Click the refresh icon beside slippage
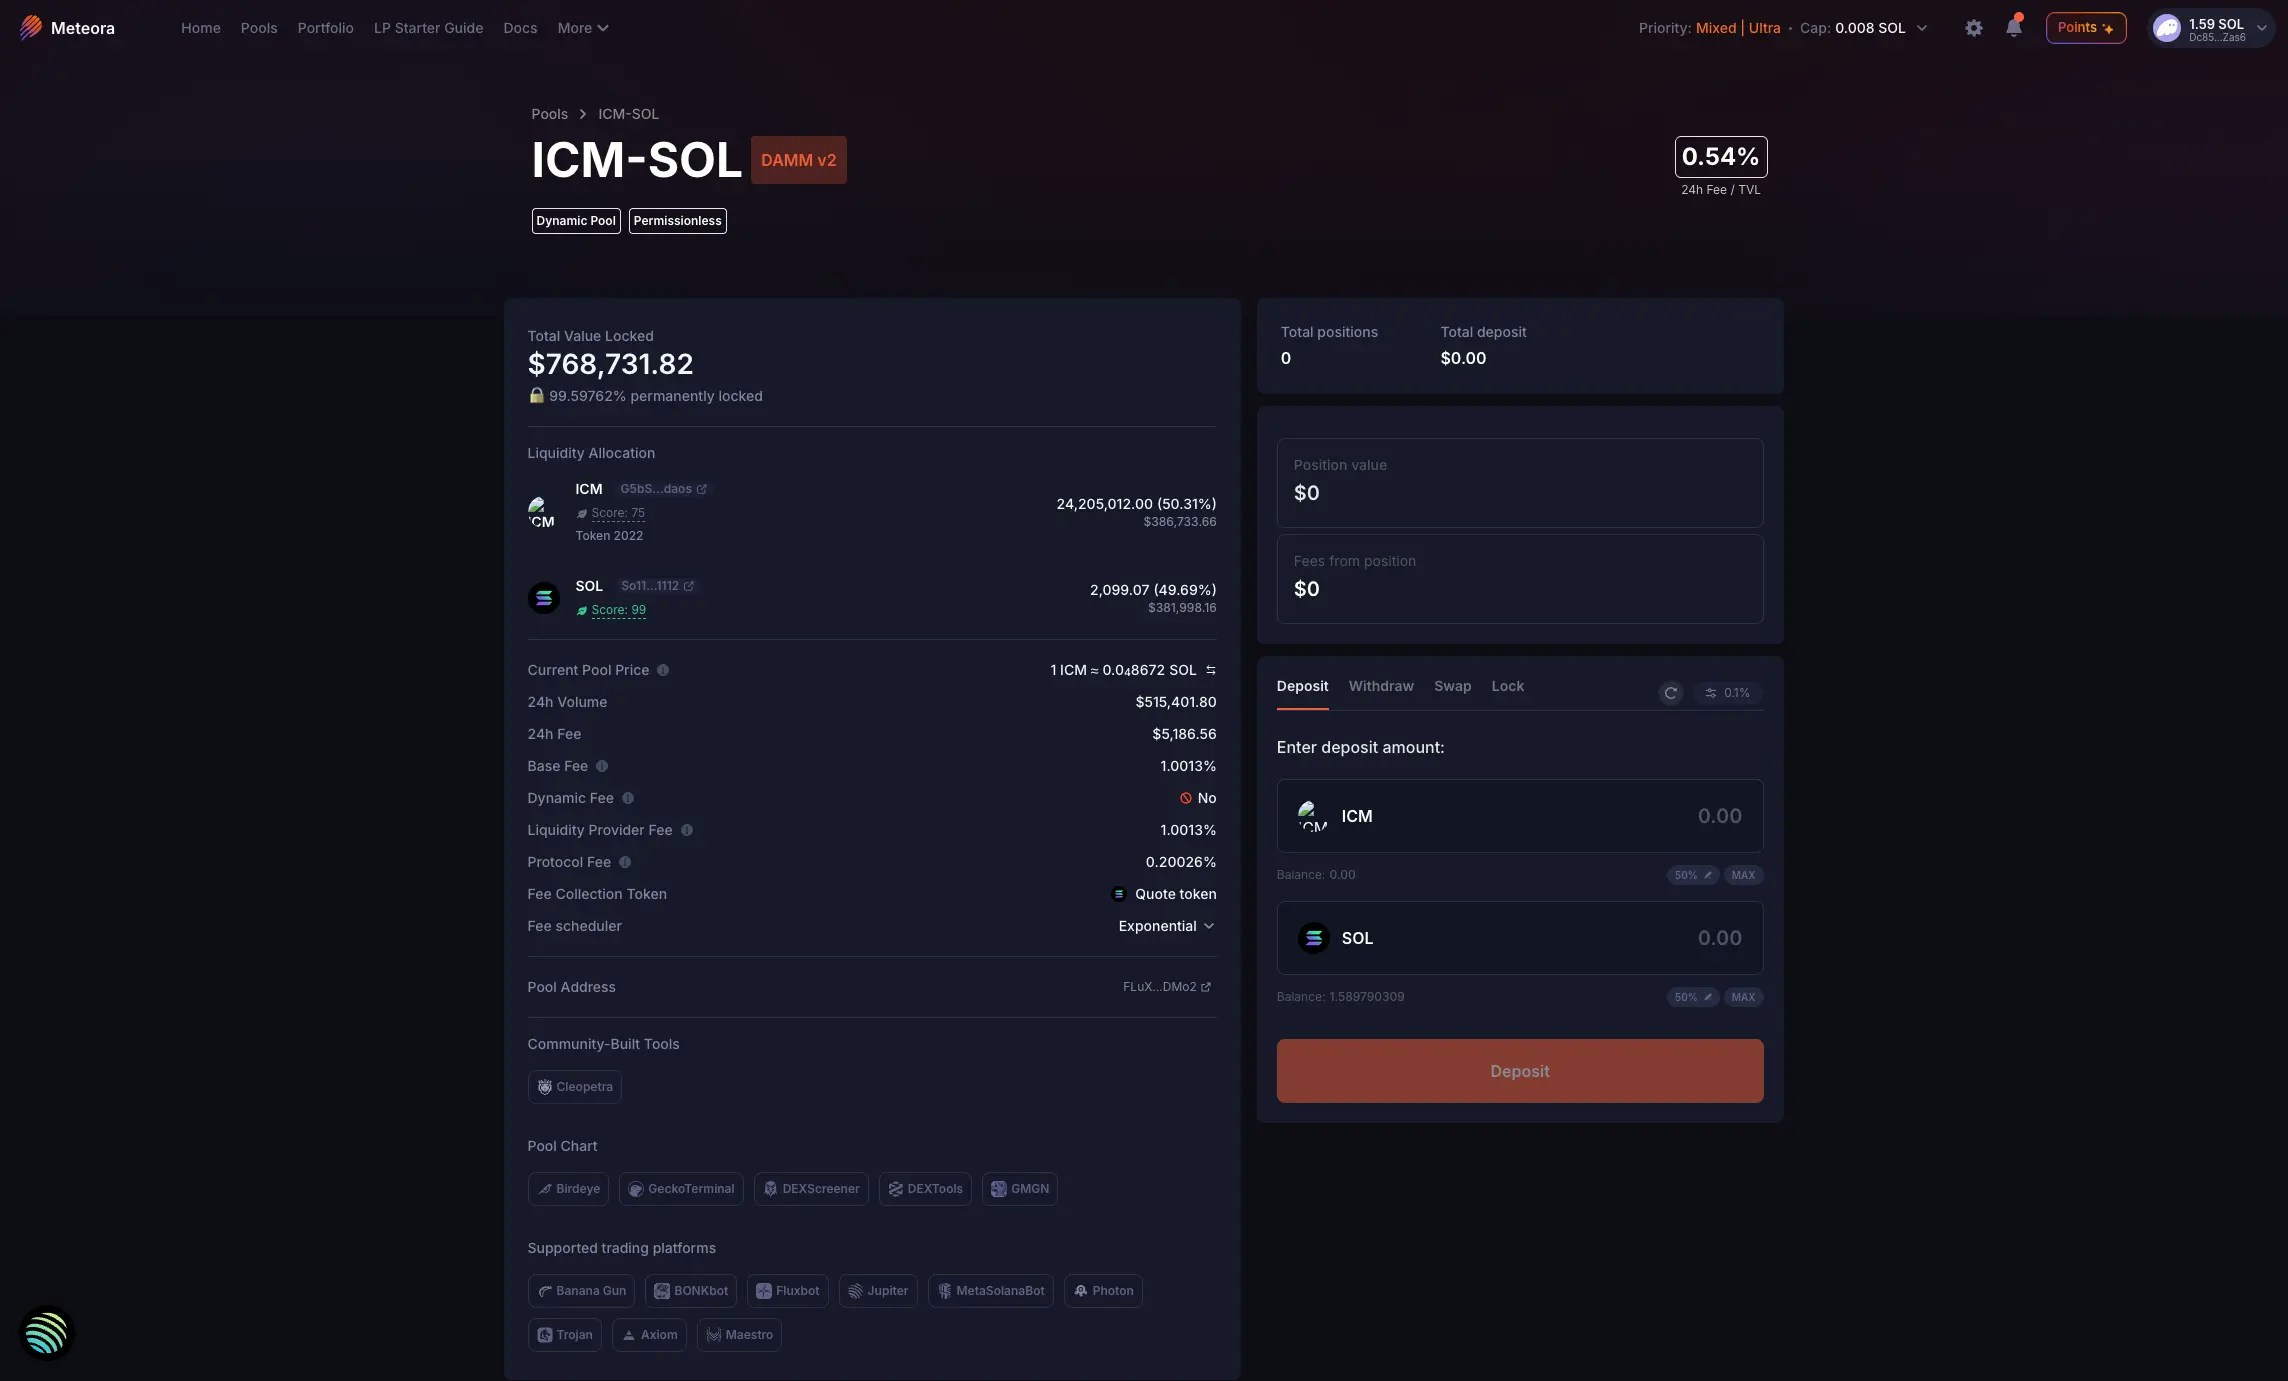This screenshot has width=2288, height=1381. pos(1670,693)
